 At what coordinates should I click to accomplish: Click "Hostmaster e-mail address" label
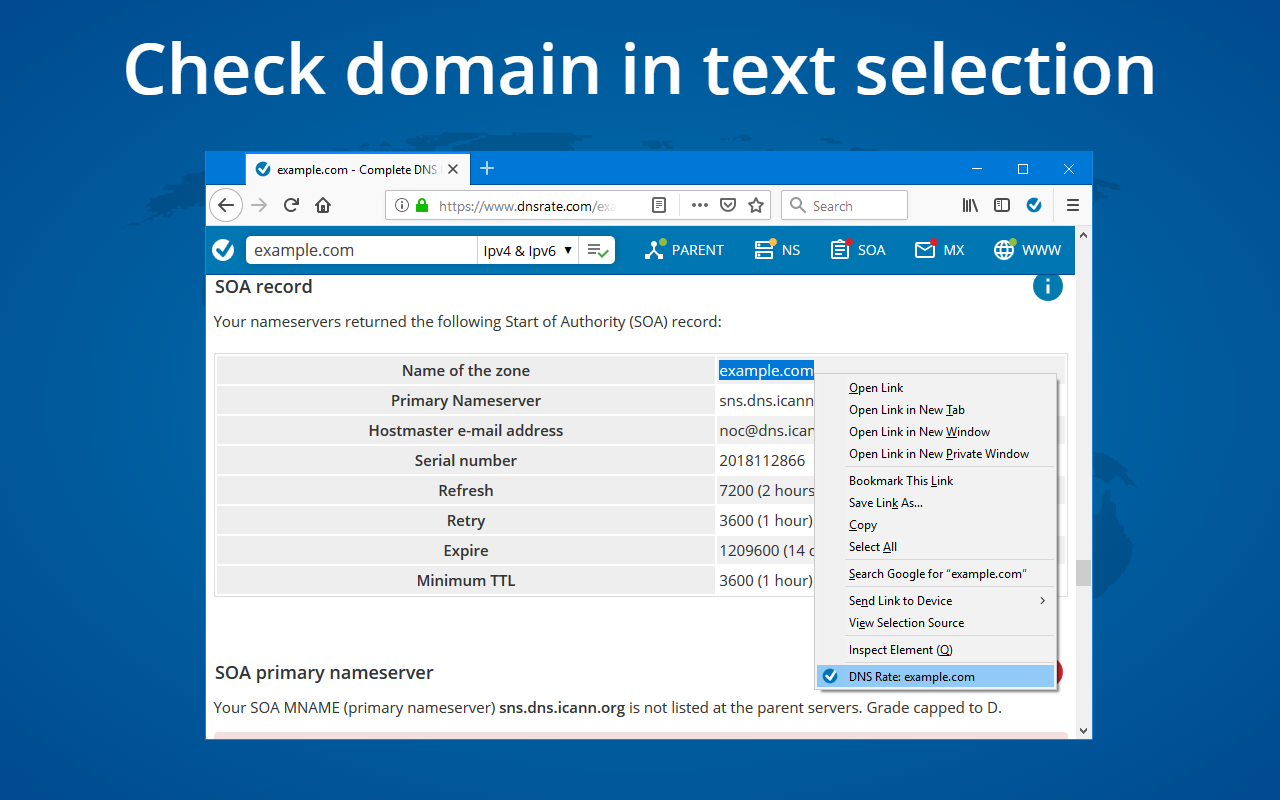click(466, 431)
